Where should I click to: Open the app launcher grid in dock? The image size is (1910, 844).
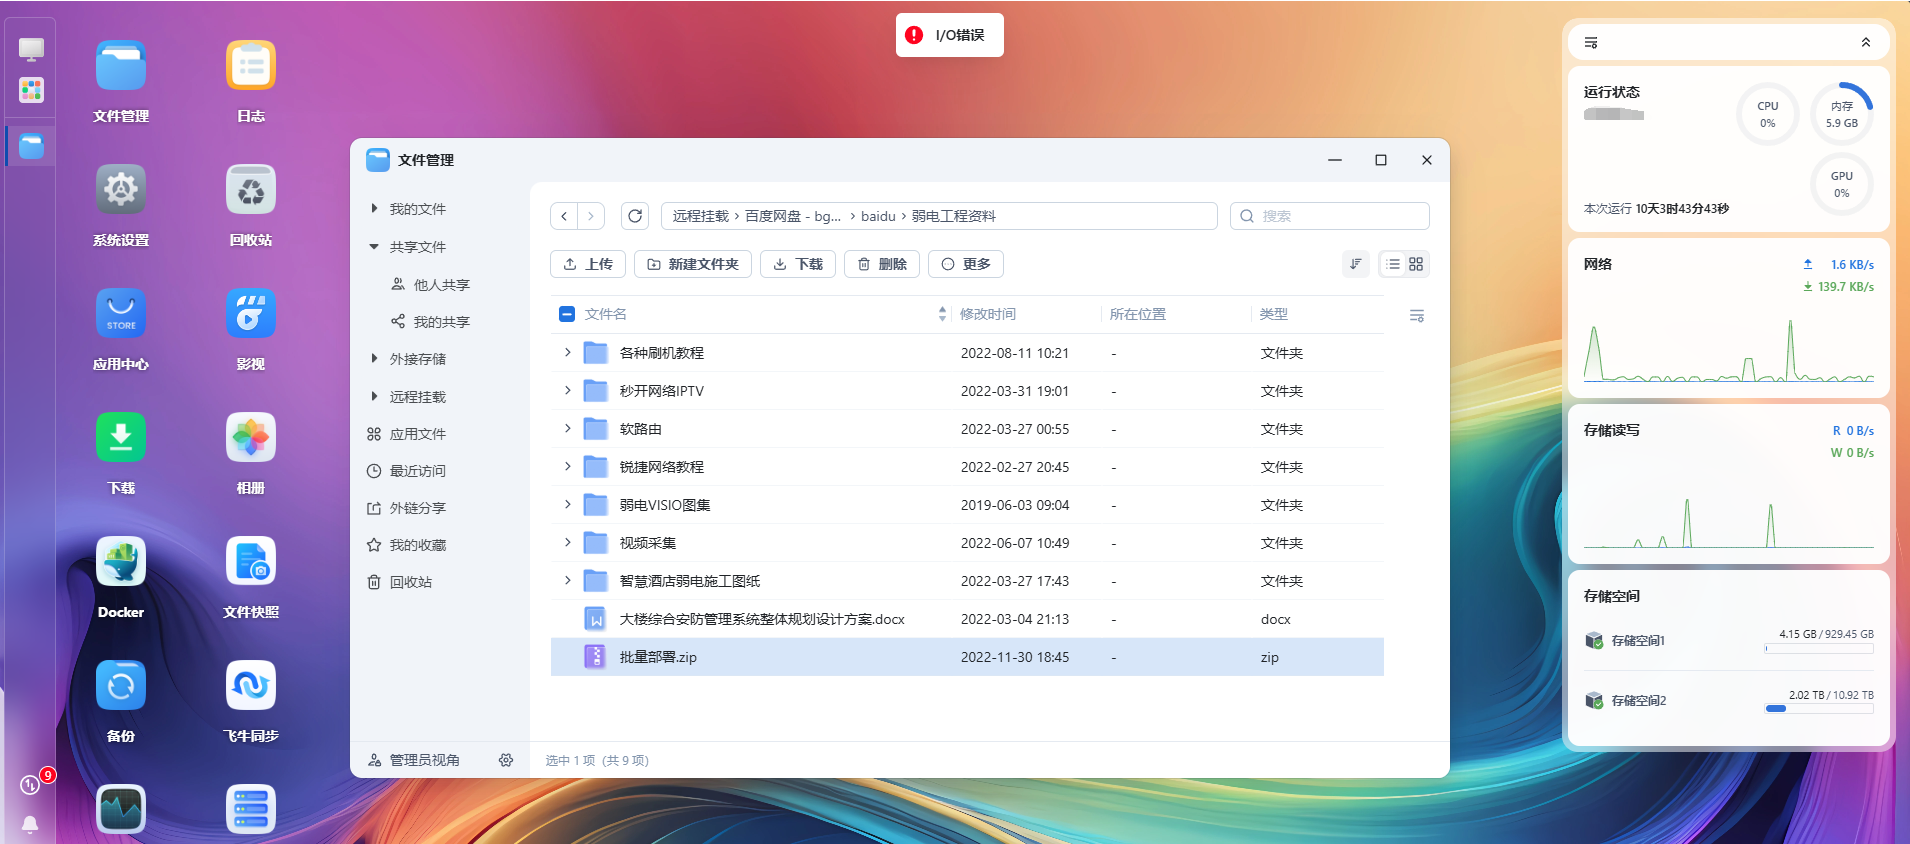(32, 91)
